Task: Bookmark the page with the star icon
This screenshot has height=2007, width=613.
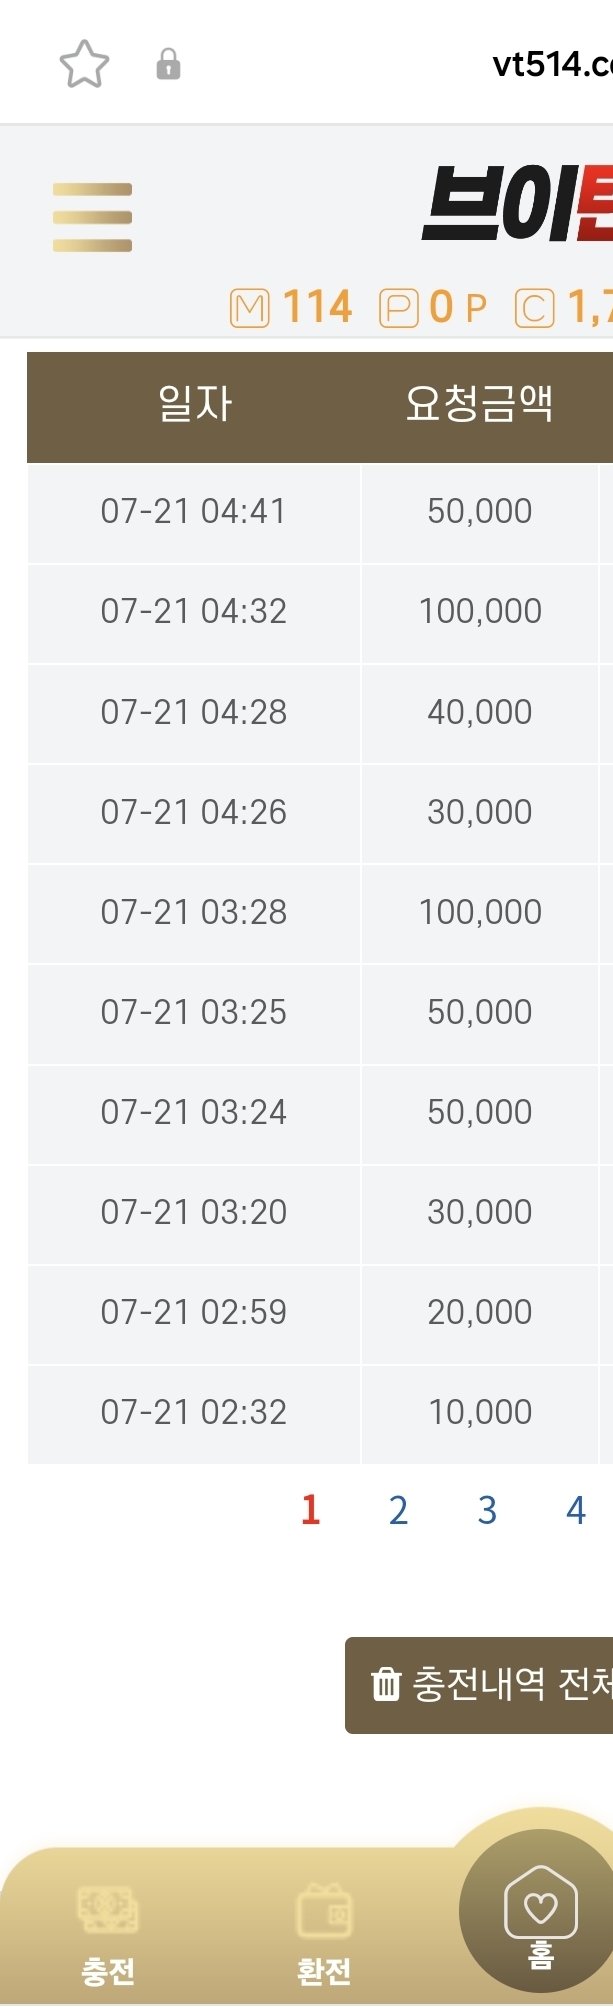Action: point(84,64)
